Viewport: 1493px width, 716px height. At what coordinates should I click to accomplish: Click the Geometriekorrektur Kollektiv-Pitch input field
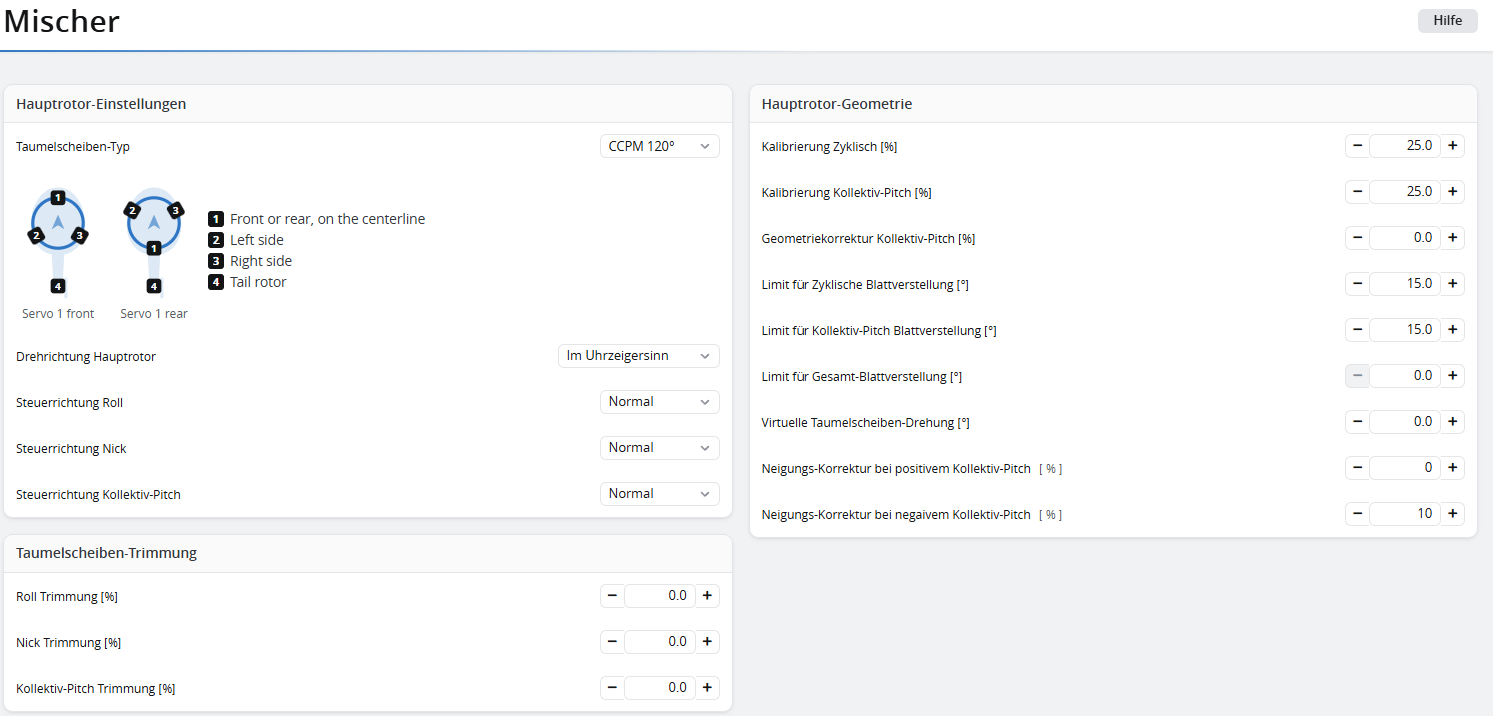(1404, 238)
